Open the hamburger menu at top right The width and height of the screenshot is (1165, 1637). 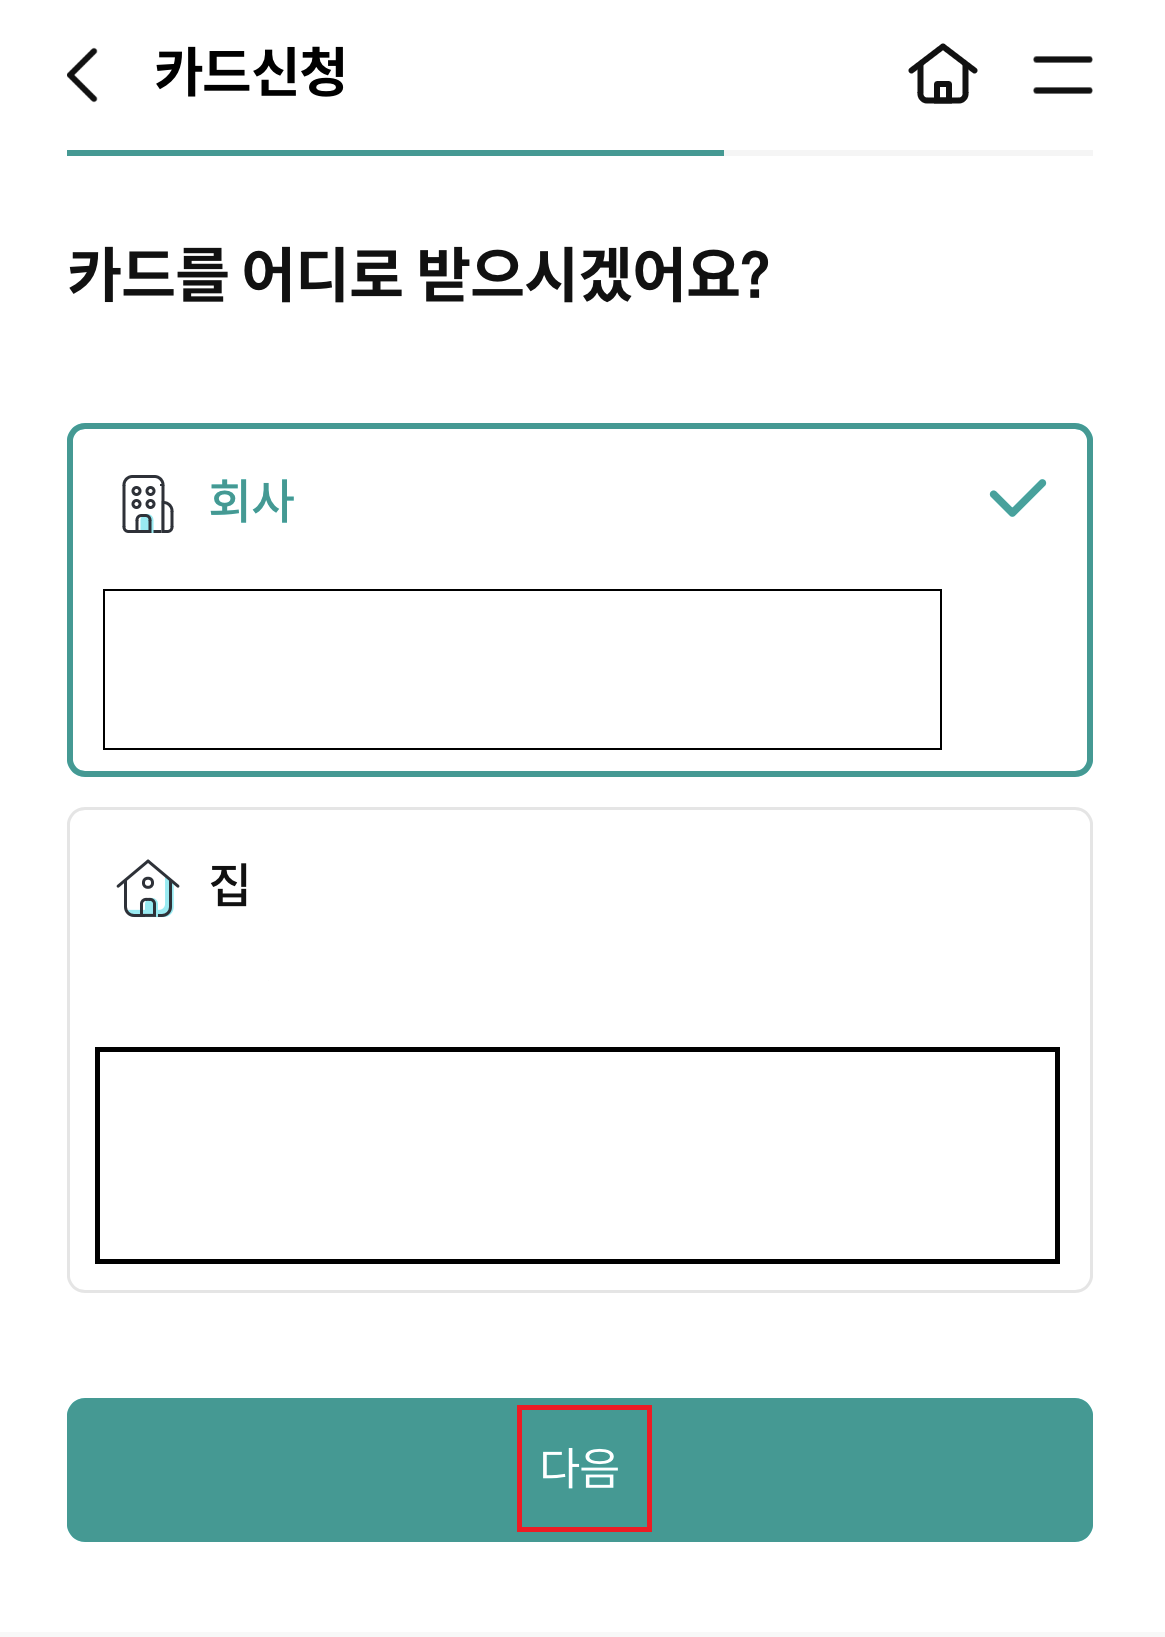point(1063,74)
